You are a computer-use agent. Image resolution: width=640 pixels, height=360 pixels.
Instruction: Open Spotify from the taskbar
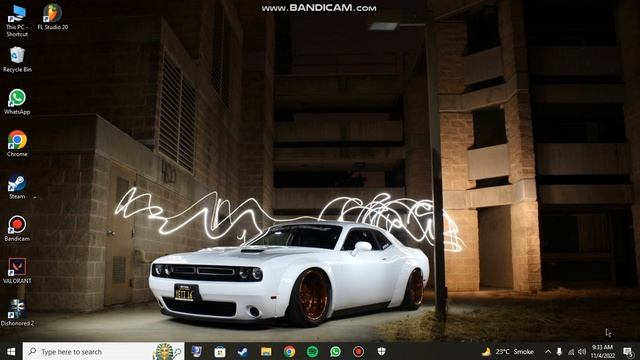point(312,351)
